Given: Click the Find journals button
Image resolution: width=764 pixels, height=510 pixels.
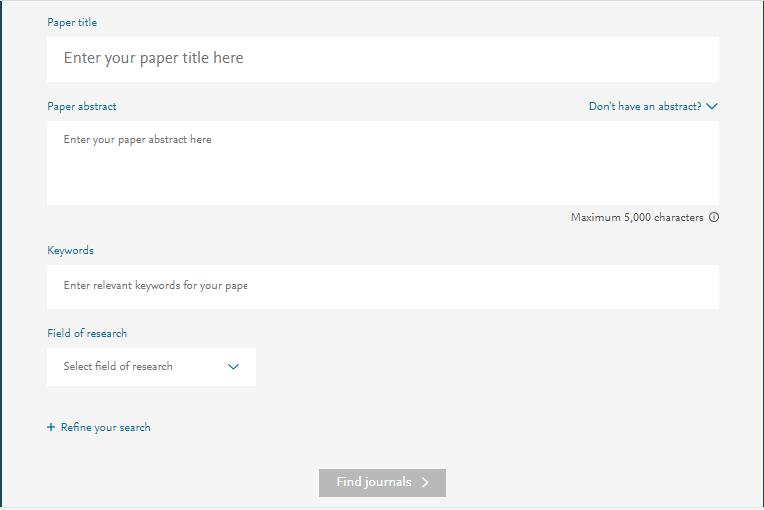Looking at the screenshot, I should point(382,483).
